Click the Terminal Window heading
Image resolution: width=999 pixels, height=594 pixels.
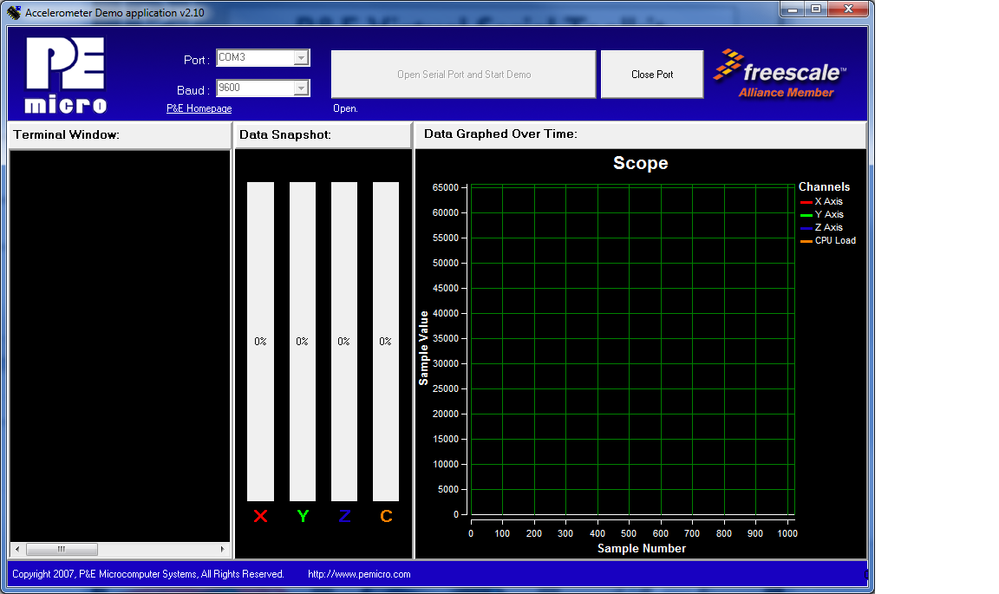click(66, 134)
